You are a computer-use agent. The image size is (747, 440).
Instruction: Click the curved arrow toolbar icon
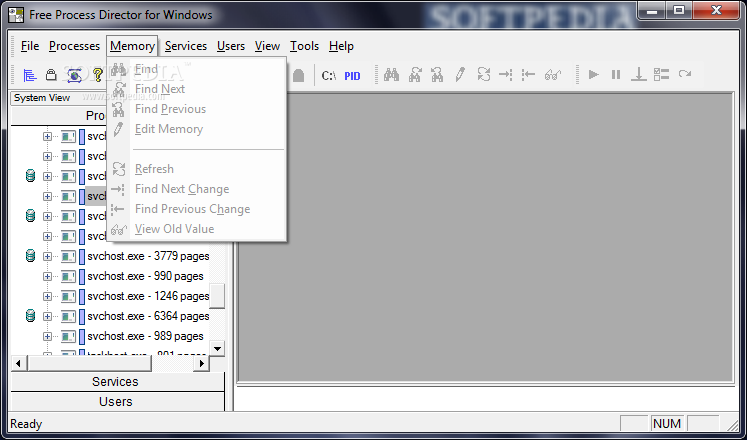(685, 74)
